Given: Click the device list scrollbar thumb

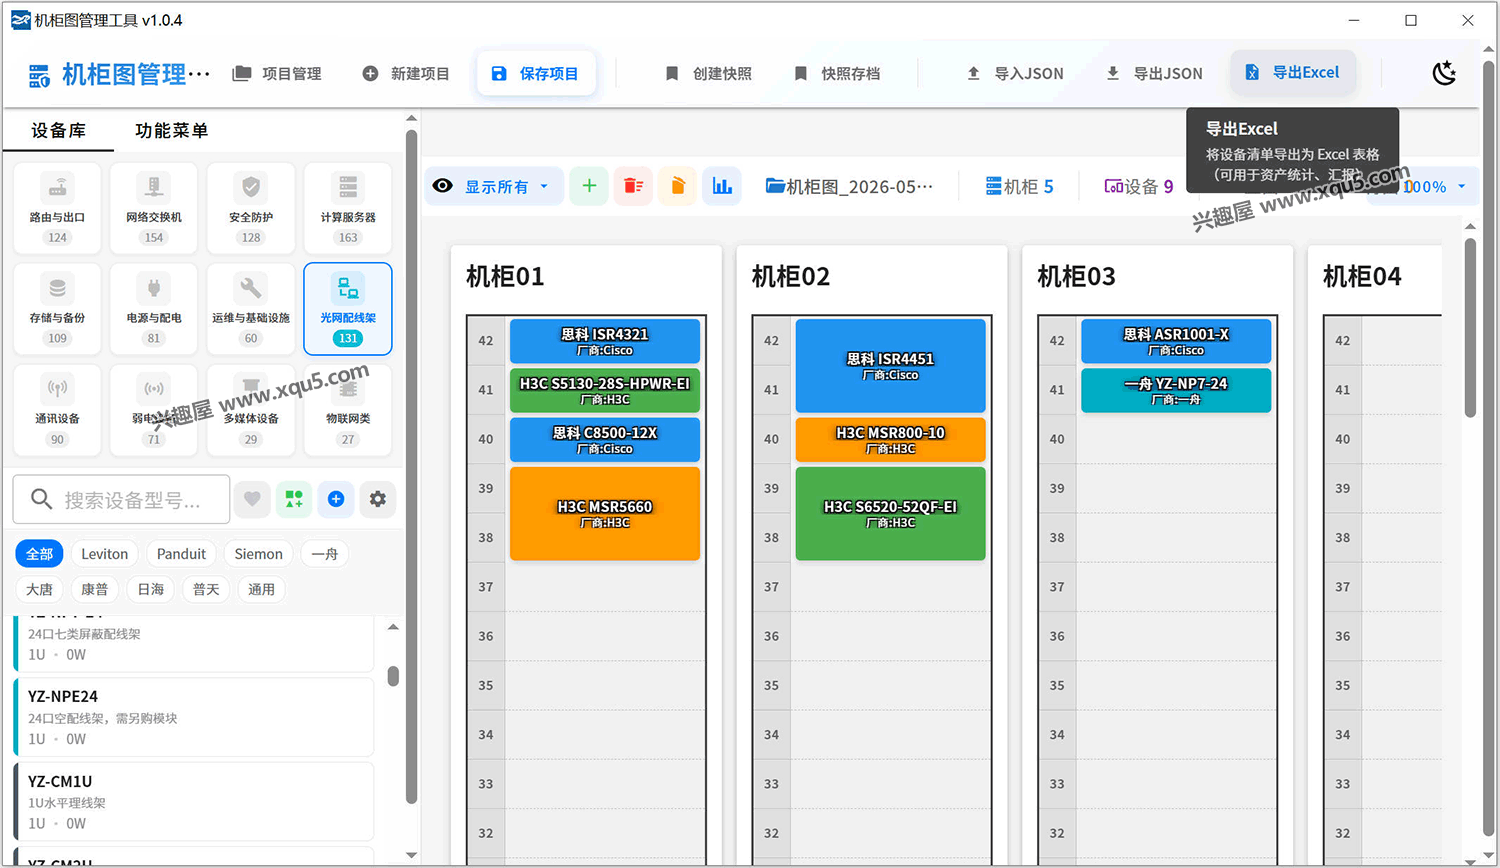Looking at the screenshot, I should (393, 677).
